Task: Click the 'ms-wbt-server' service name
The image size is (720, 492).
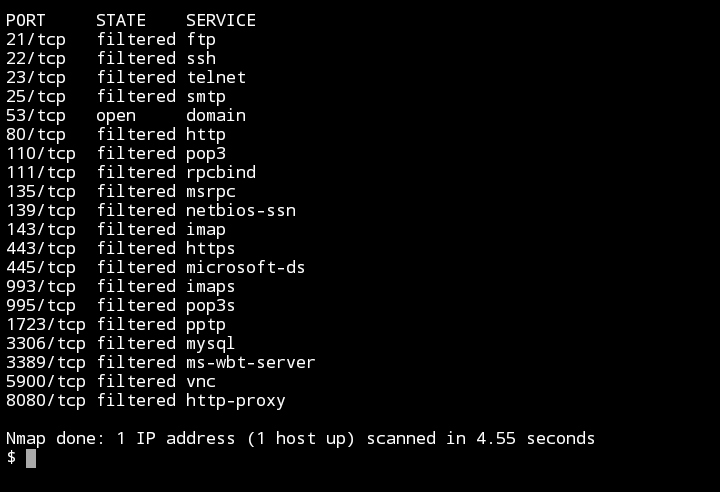Action: [x=251, y=362]
